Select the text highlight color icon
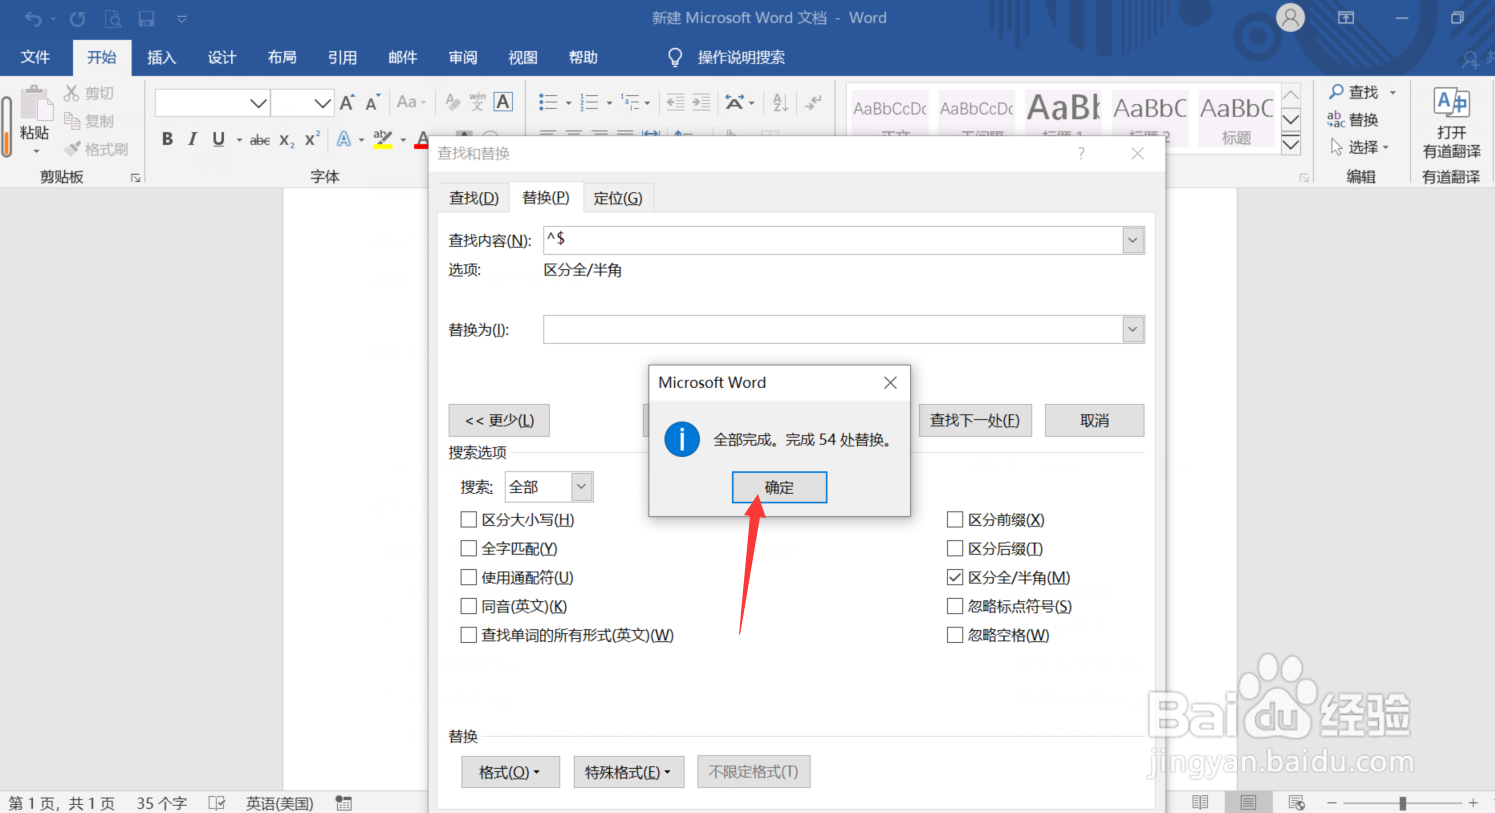Image resolution: width=1495 pixels, height=813 pixels. (x=381, y=139)
